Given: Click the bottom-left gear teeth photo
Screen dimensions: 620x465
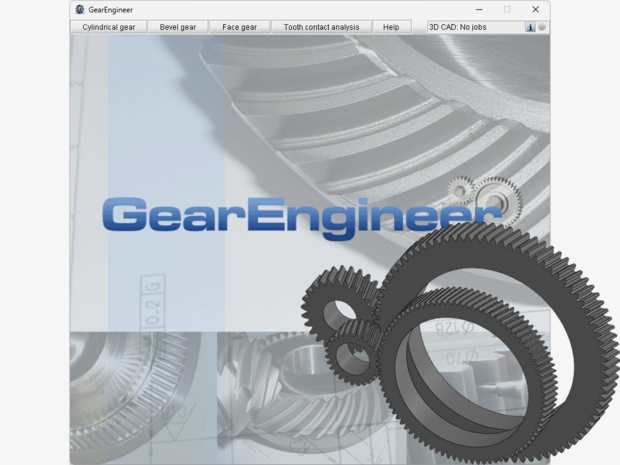Looking at the screenshot, I should coord(140,395).
